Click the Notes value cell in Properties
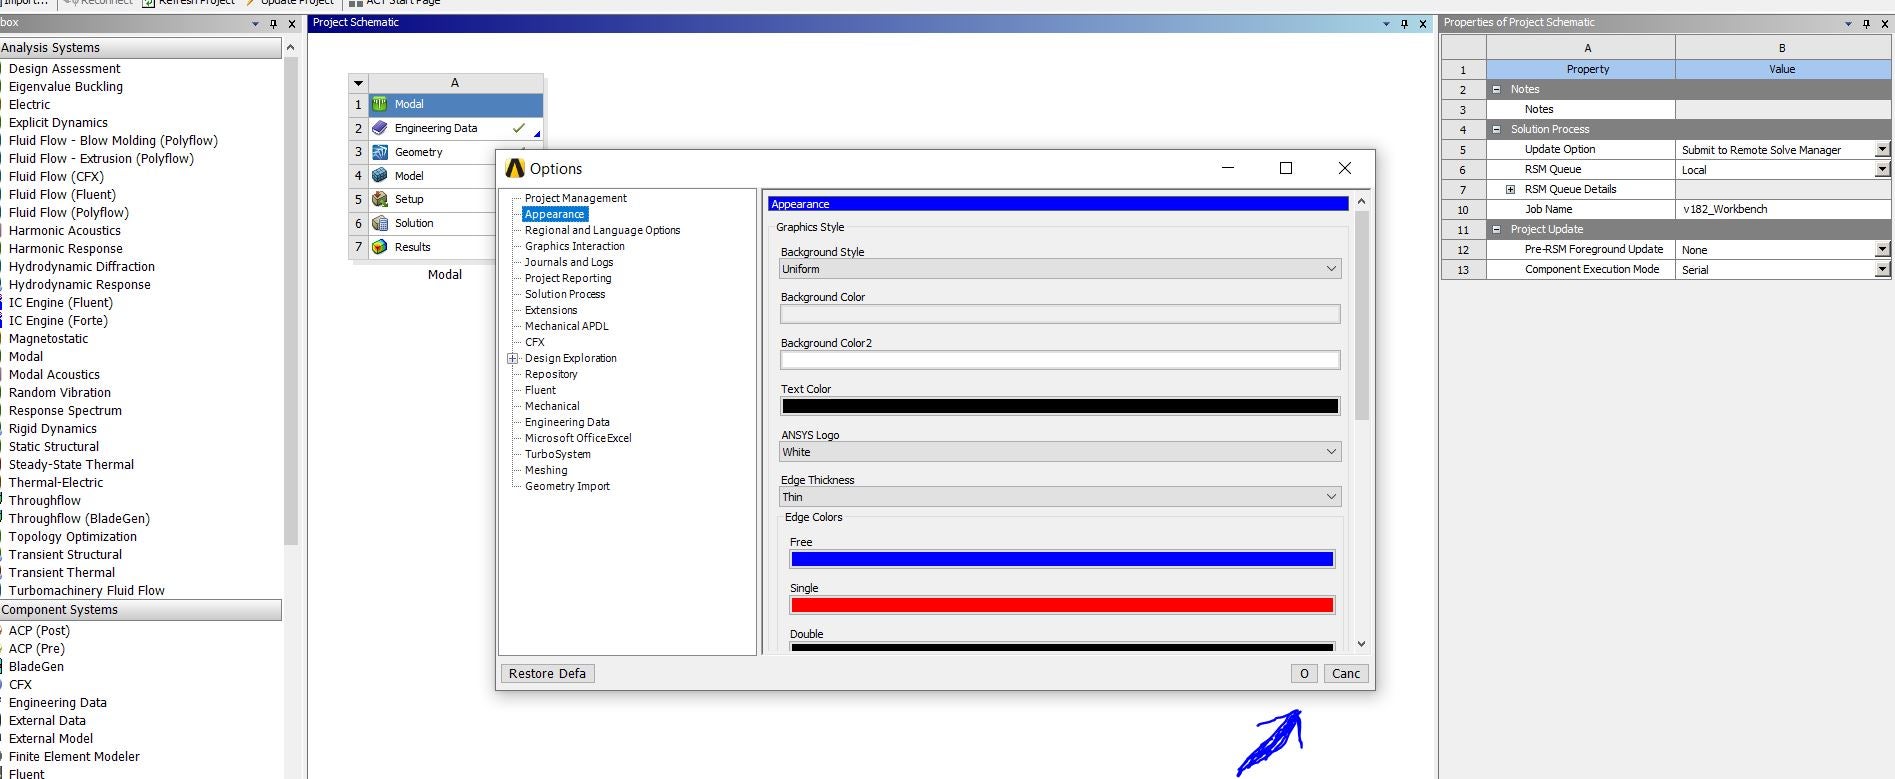Viewport: 1895px width, 779px height. pos(1783,109)
